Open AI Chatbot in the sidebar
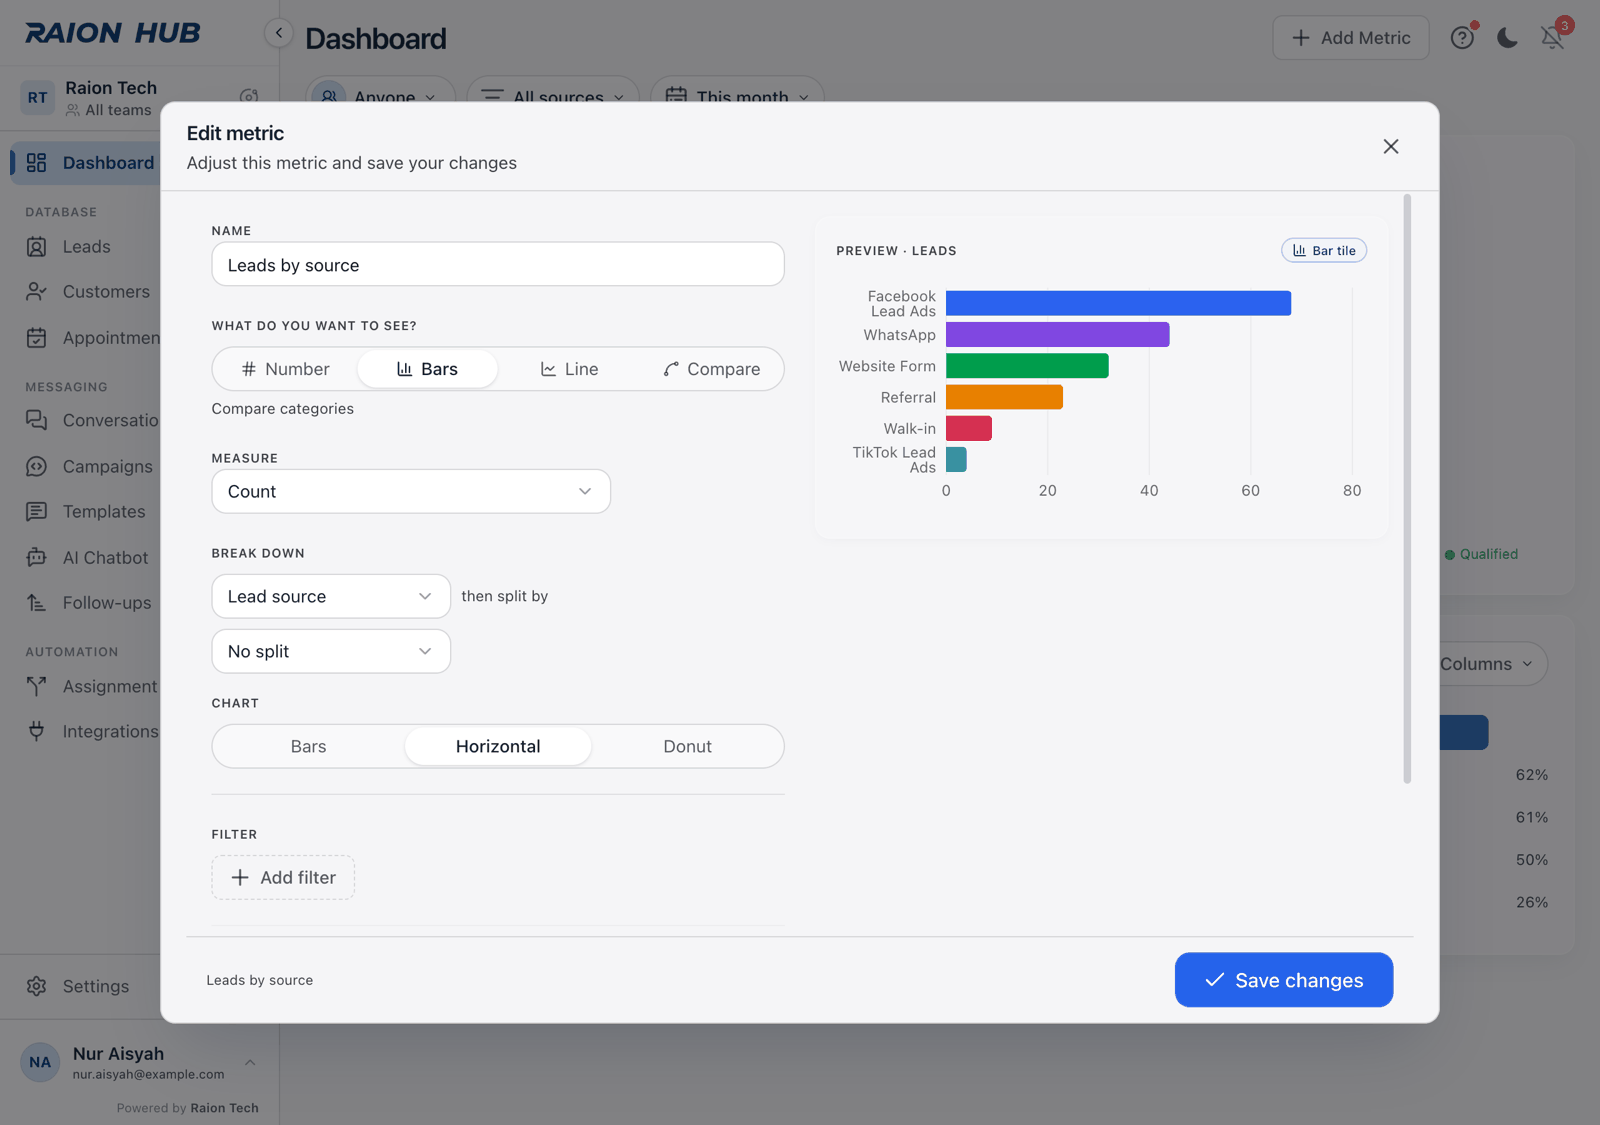 [87, 557]
